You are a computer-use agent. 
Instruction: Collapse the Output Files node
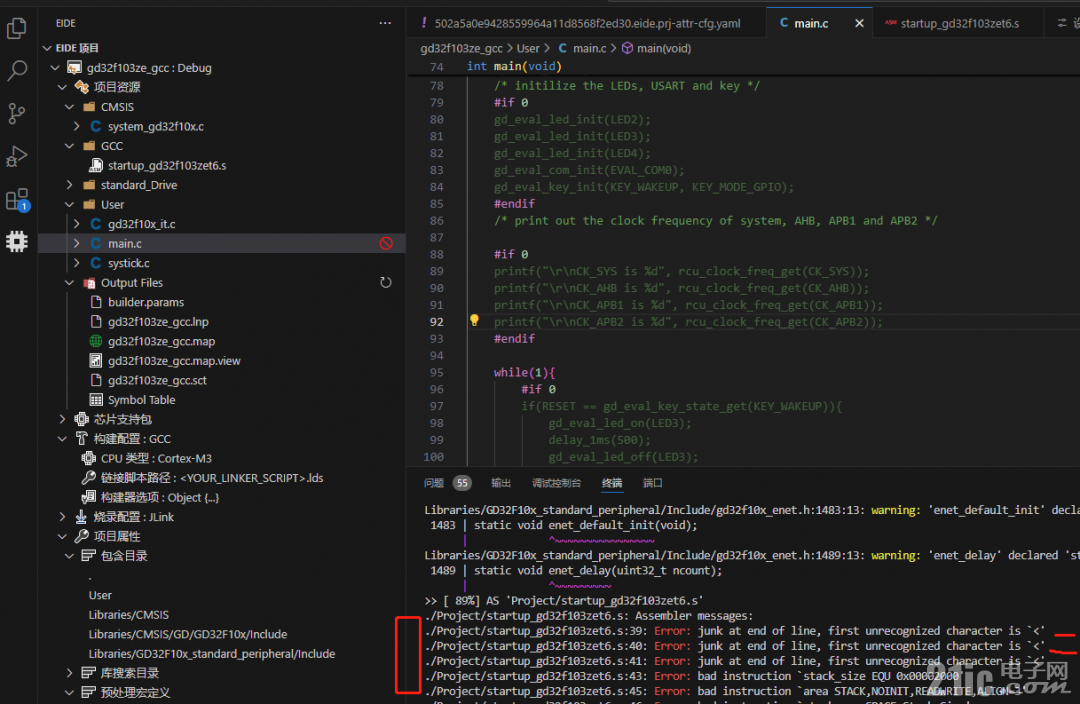click(70, 282)
